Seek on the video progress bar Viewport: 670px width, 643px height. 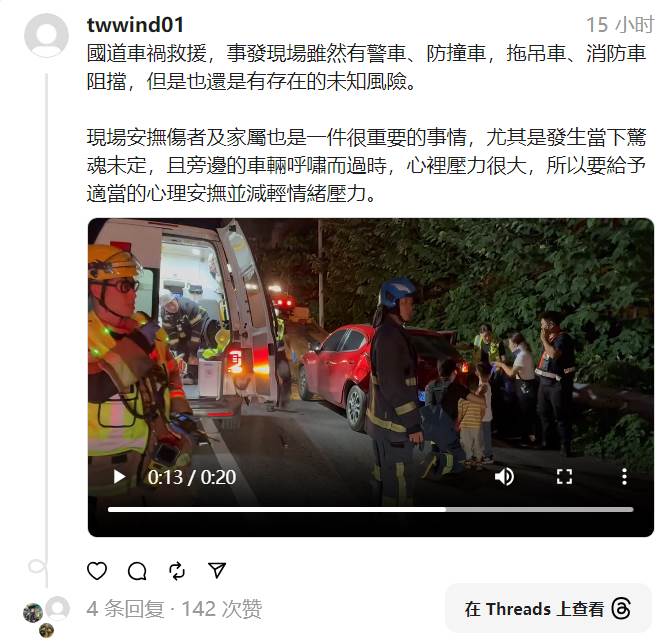370,509
